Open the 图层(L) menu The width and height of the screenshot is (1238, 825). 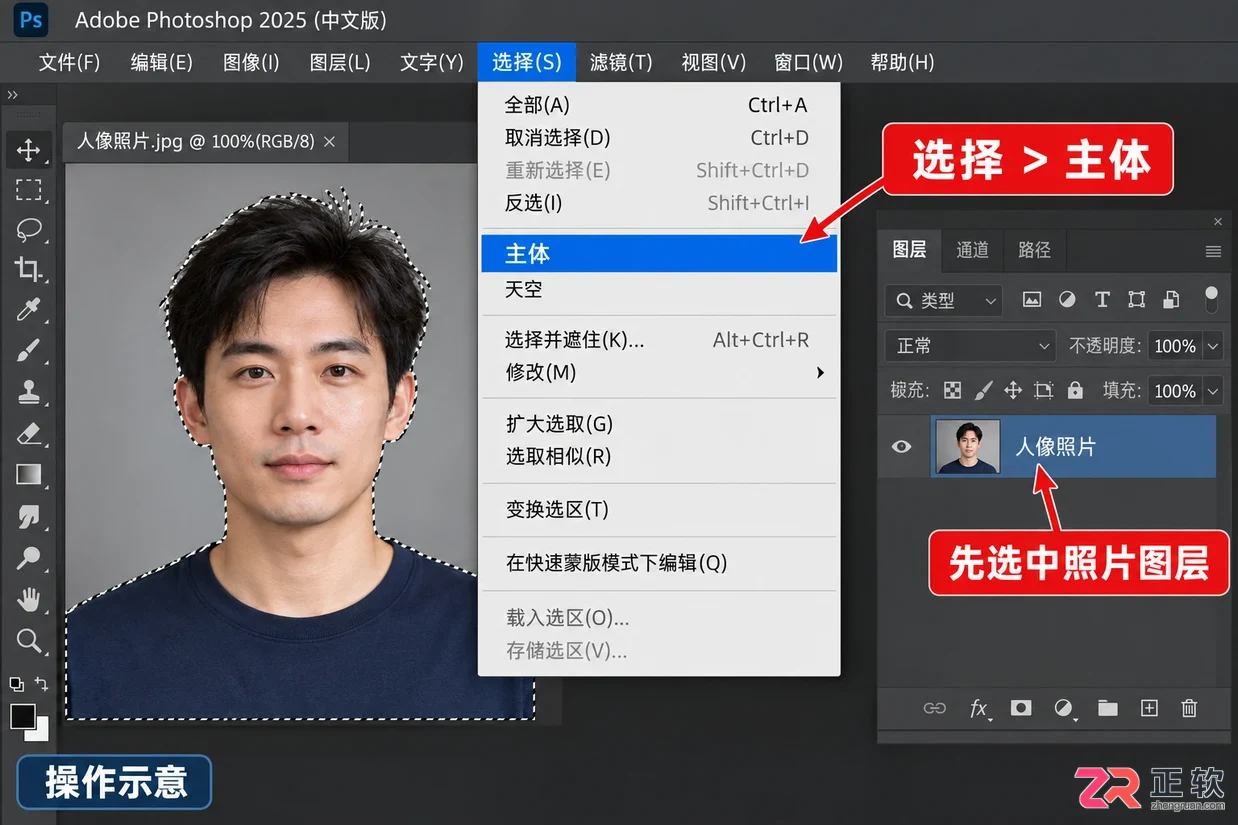click(x=340, y=62)
